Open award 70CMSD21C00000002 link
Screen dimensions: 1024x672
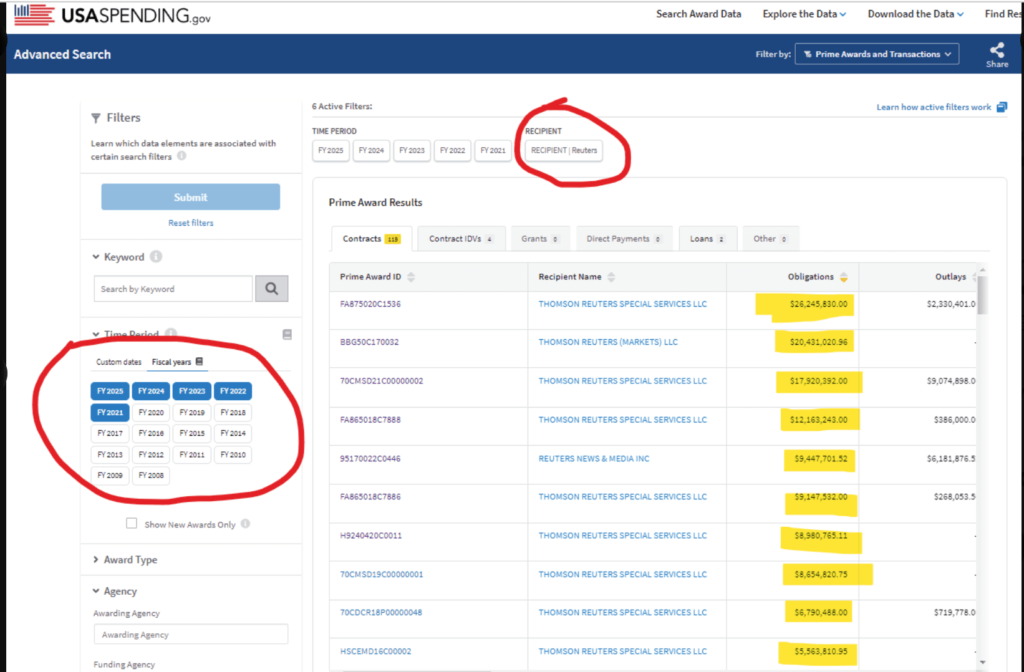[381, 381]
